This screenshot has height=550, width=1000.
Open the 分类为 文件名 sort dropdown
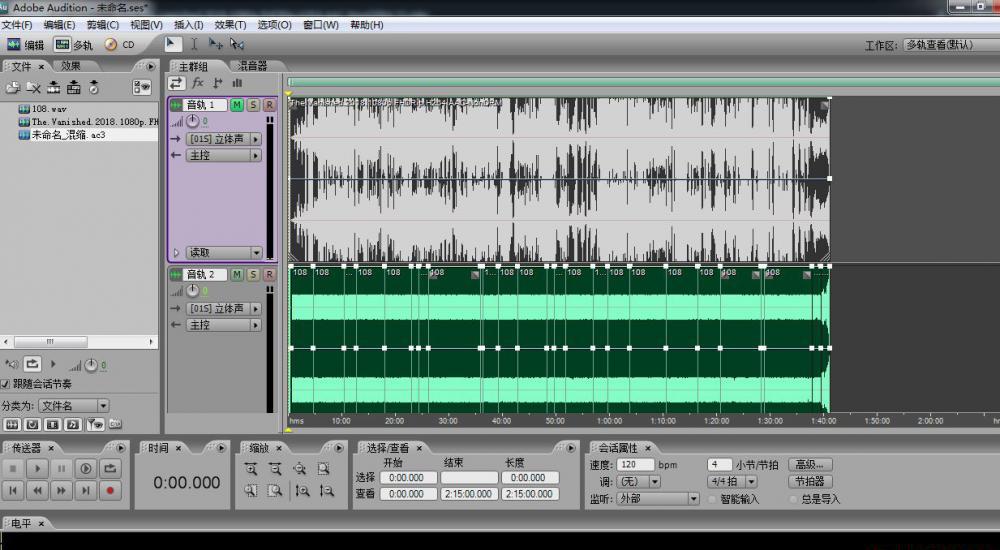click(74, 406)
